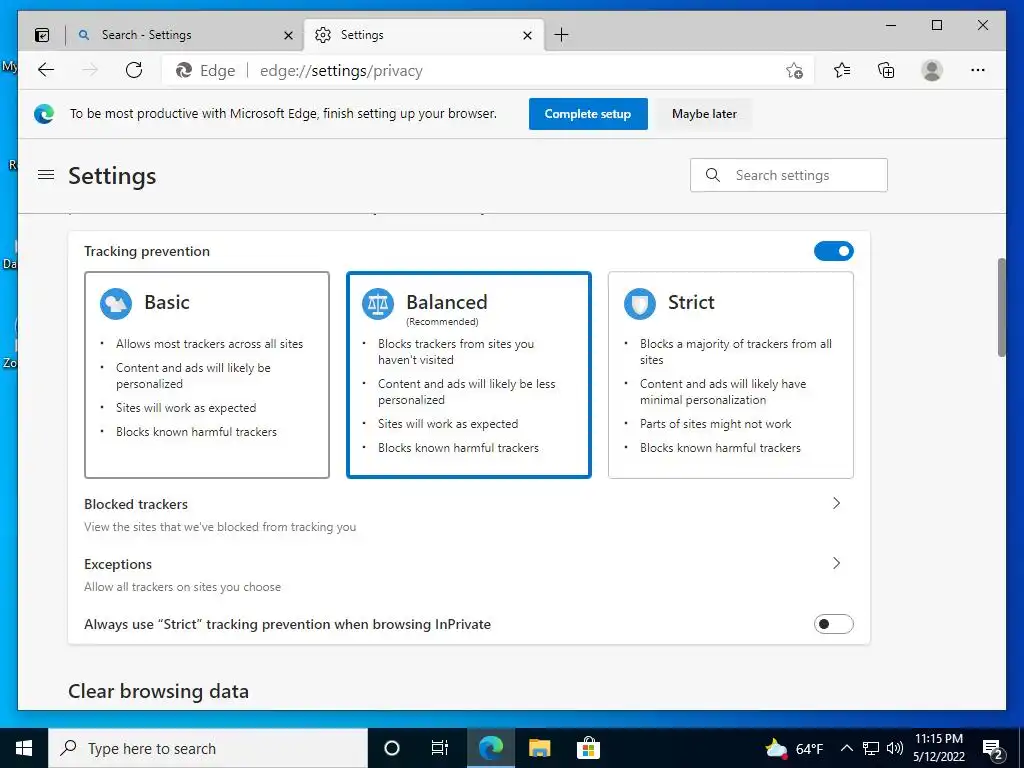Open the notification center icon
1024x768 pixels.
[993, 750]
